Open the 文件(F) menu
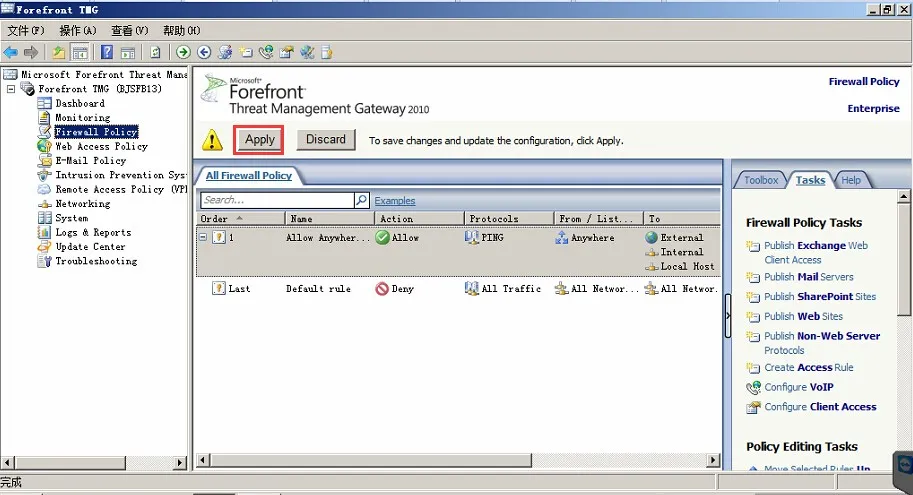Screen dimensions: 913x495 tap(26, 30)
